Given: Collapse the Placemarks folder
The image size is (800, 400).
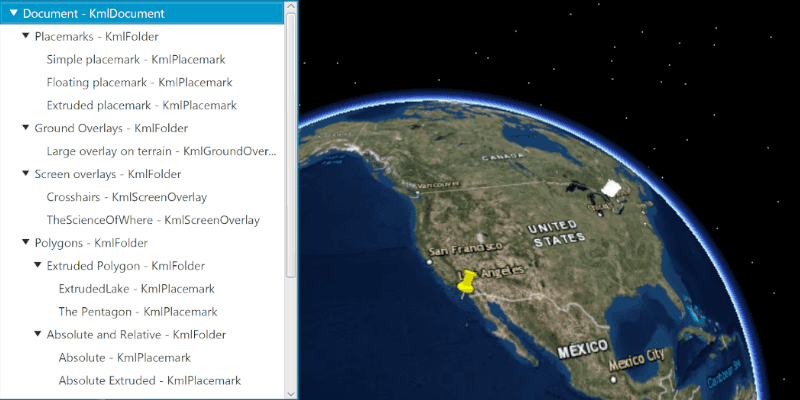Looking at the screenshot, I should 26,36.
